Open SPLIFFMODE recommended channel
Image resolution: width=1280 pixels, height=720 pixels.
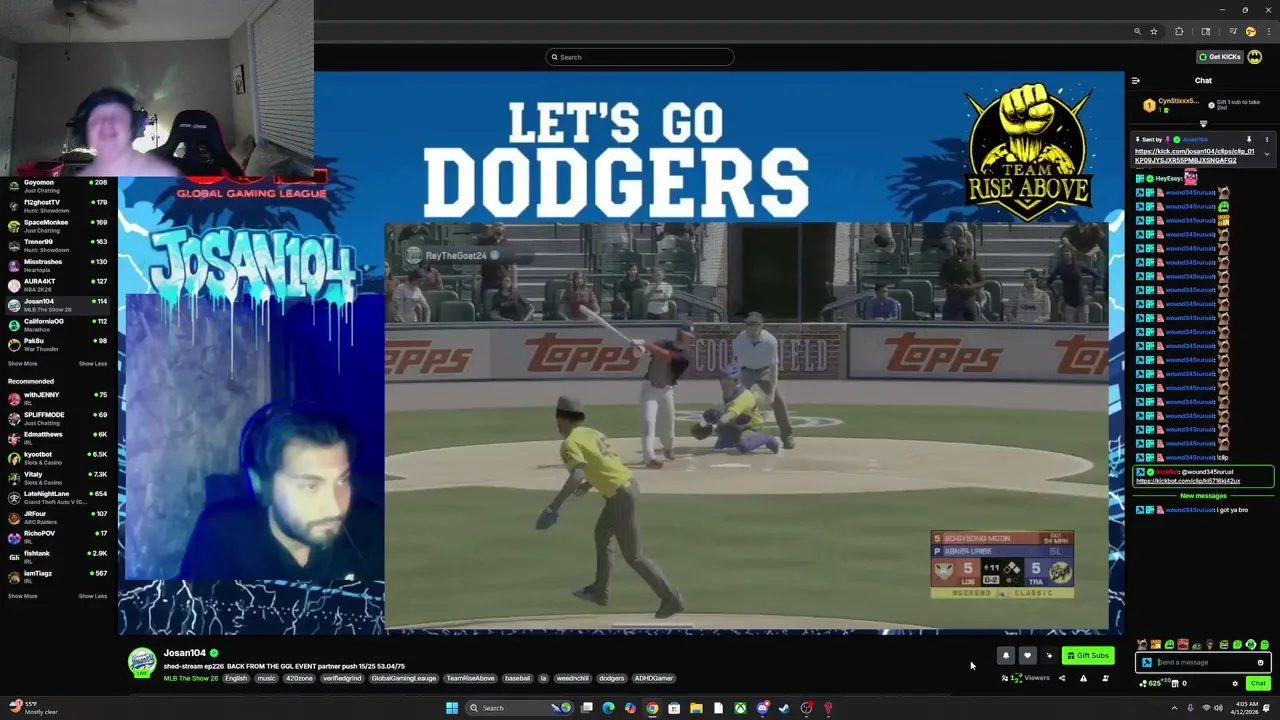58,418
